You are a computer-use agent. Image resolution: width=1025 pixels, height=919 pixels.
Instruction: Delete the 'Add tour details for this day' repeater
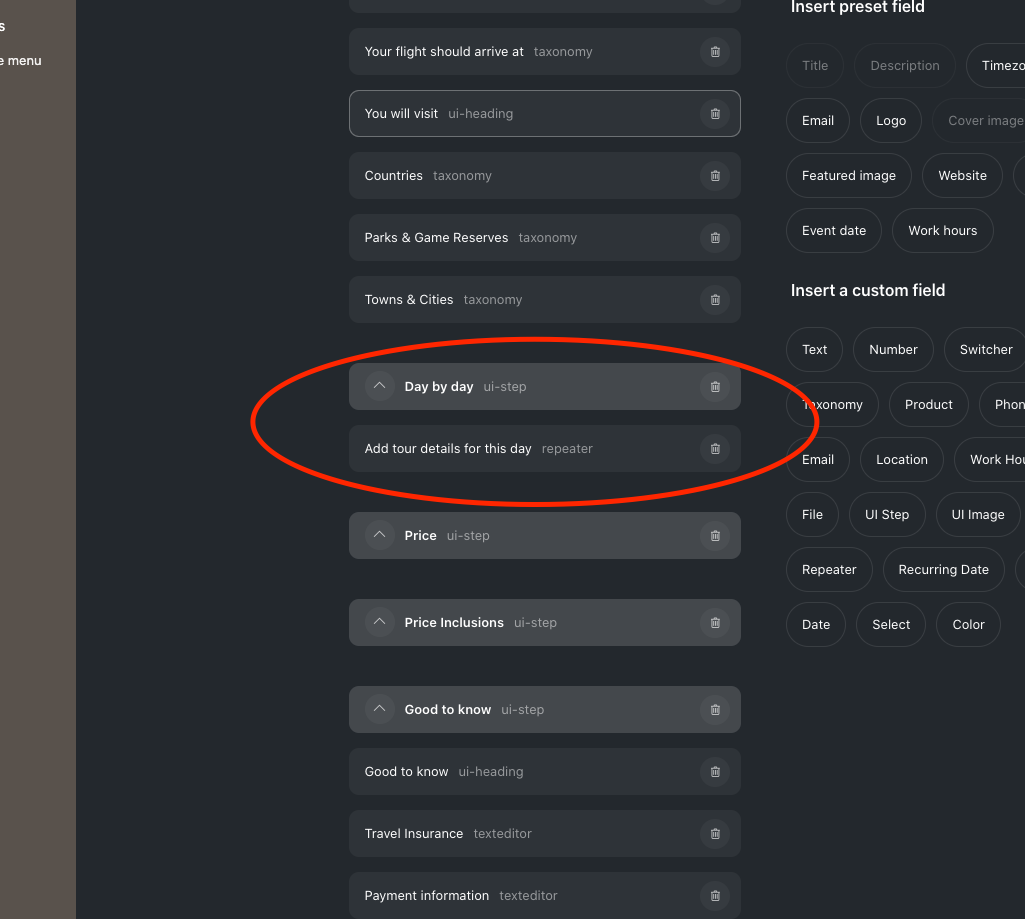715,448
